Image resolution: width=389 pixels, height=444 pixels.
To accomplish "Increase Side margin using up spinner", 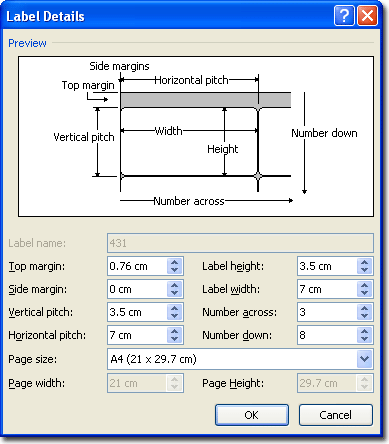I will point(174,285).
